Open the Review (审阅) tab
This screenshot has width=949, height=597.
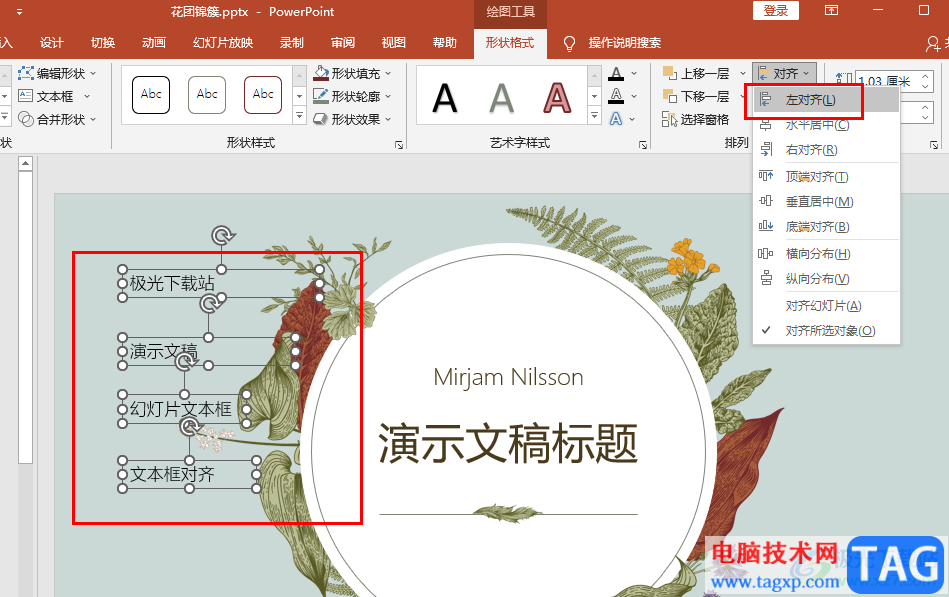(343, 43)
